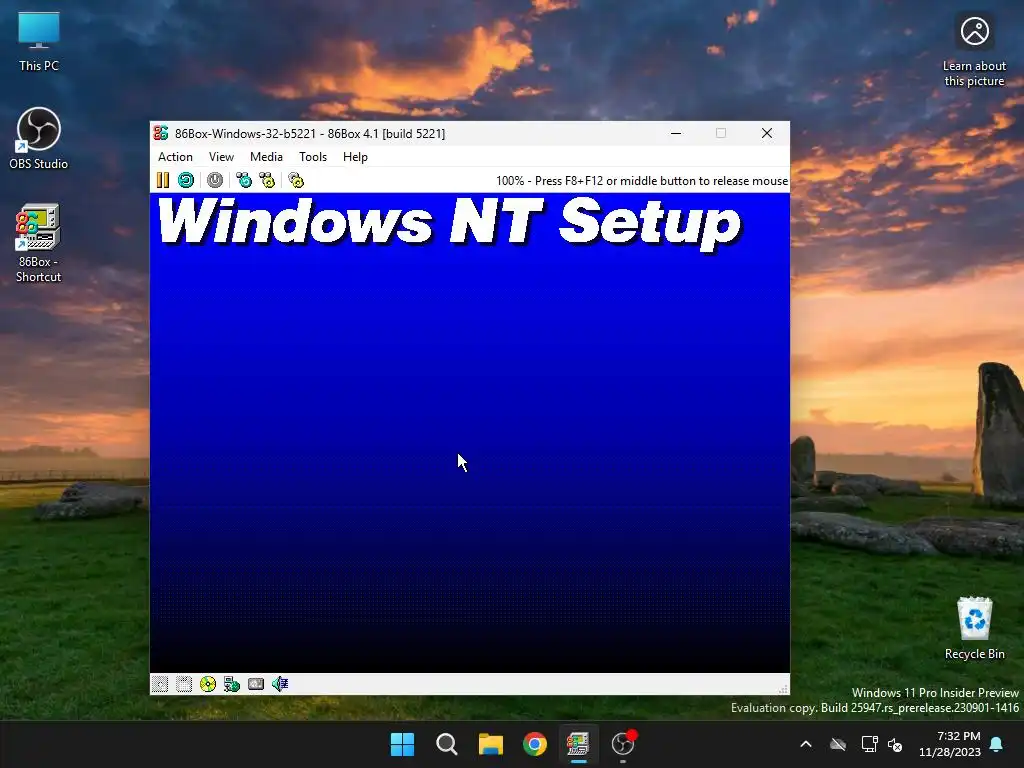This screenshot has height=768, width=1024.
Task: Click first floppy drive status icon
Action: (160, 684)
